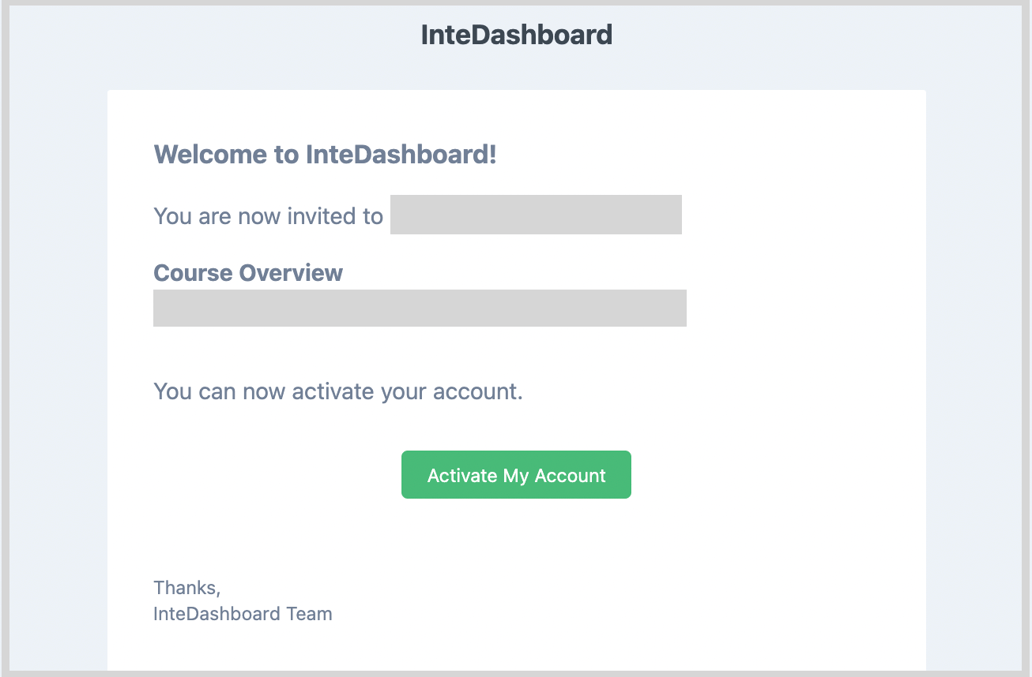
Task: Select the Course Overview heading
Action: [x=247, y=272]
